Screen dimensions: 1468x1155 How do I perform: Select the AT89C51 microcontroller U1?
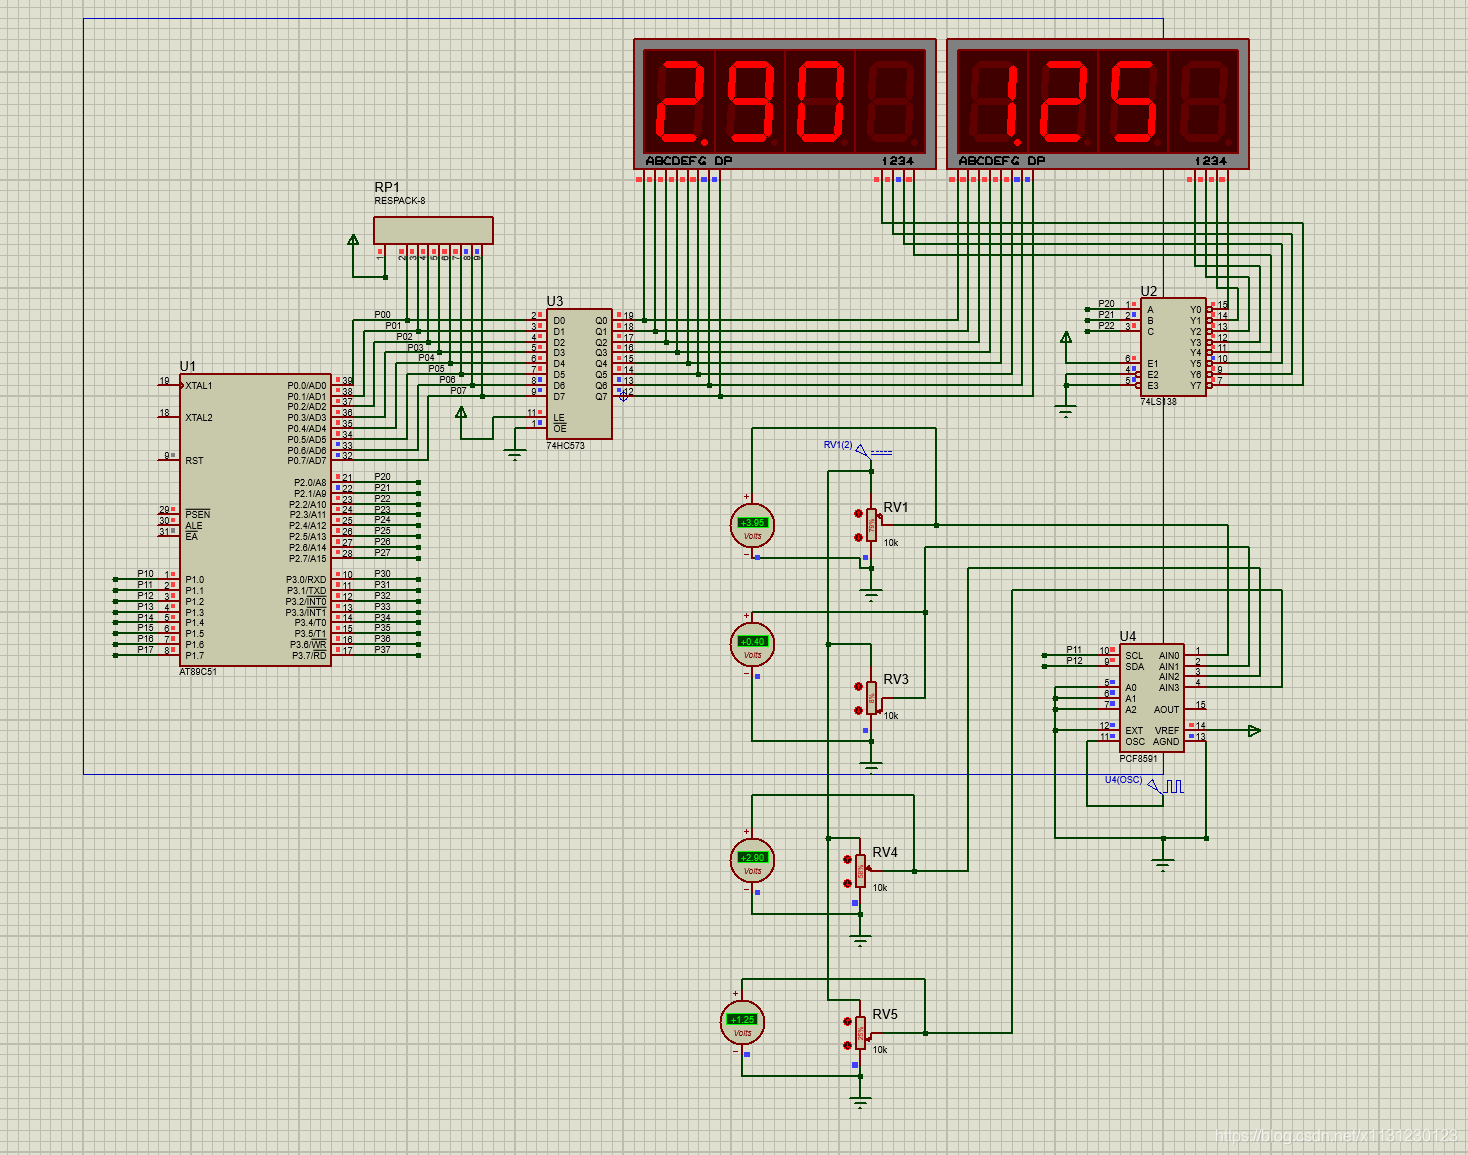255,520
